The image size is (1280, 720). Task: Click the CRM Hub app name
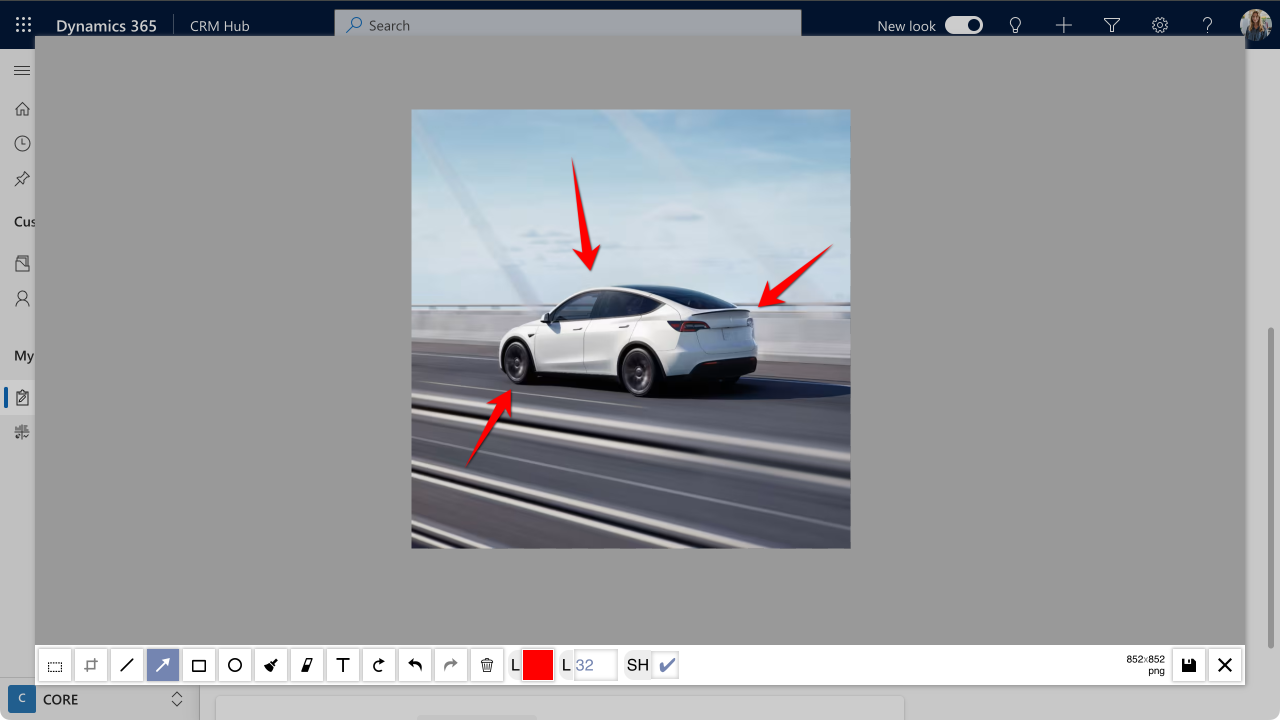pos(220,26)
